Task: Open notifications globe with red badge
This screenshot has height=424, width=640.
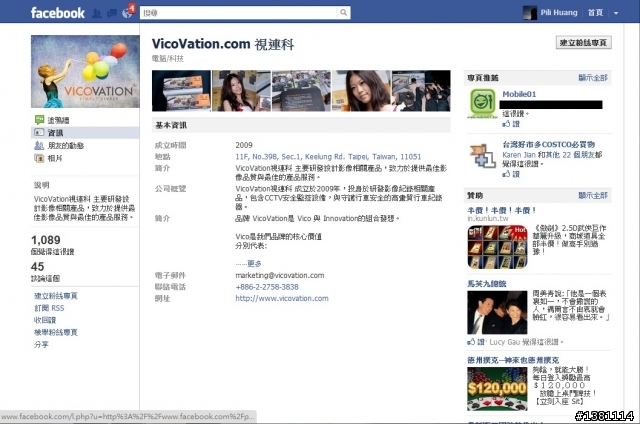Action: pyautogui.click(x=128, y=12)
